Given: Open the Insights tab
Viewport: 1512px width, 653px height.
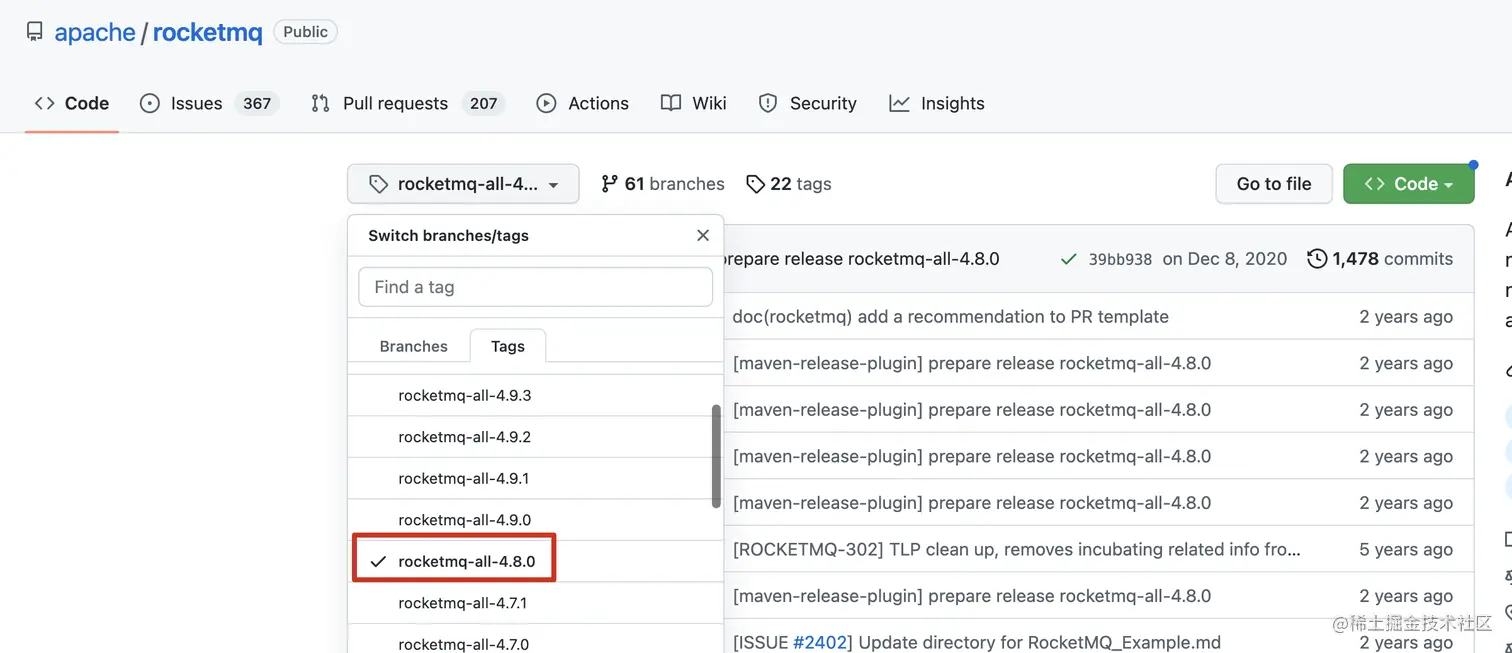Looking at the screenshot, I should [x=937, y=103].
